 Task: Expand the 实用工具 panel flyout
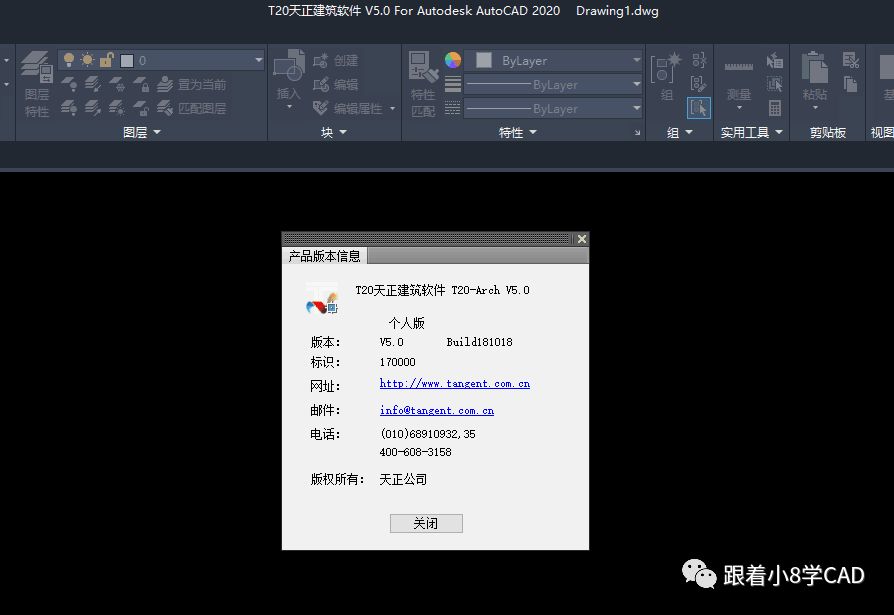tap(751, 132)
